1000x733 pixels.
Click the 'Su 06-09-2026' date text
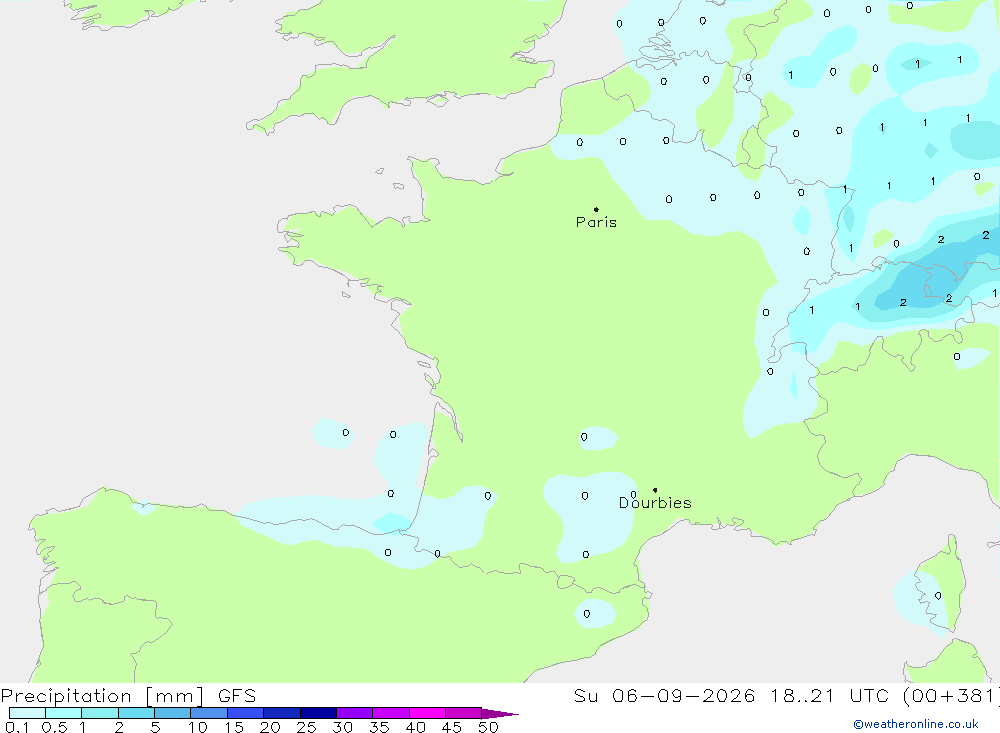[665, 696]
